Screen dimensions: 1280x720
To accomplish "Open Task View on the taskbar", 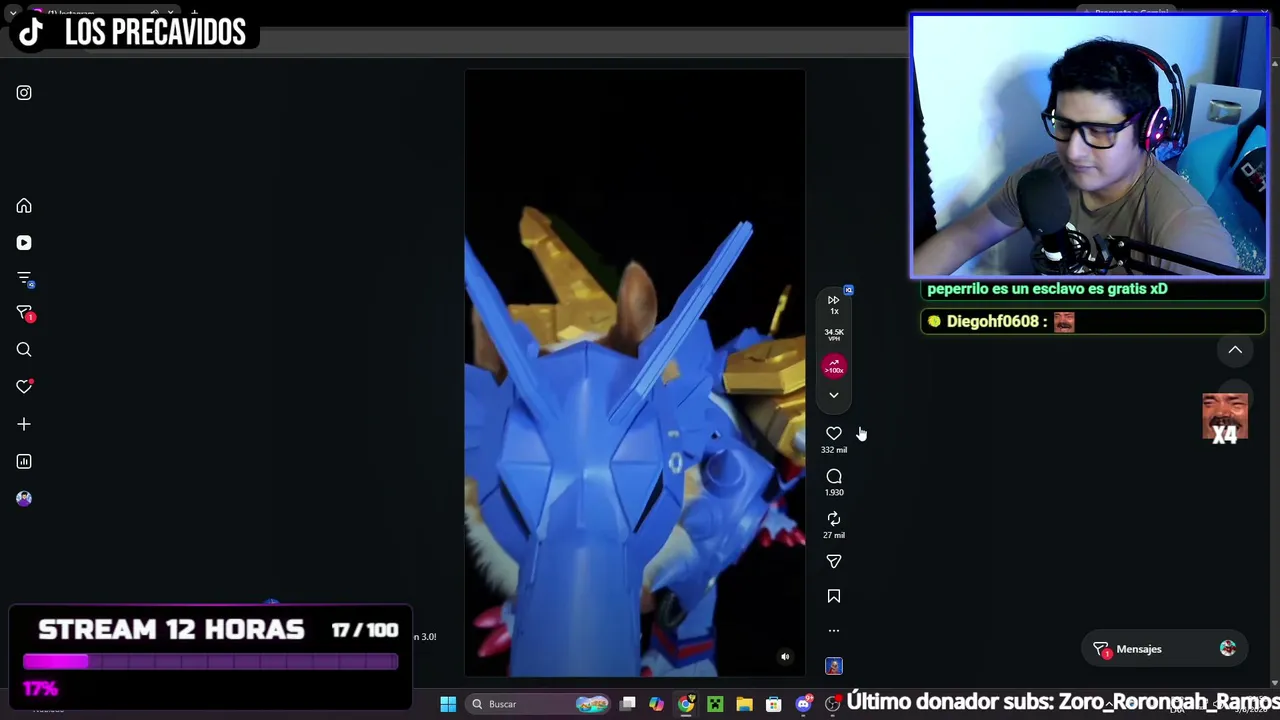I will pyautogui.click(x=627, y=704).
